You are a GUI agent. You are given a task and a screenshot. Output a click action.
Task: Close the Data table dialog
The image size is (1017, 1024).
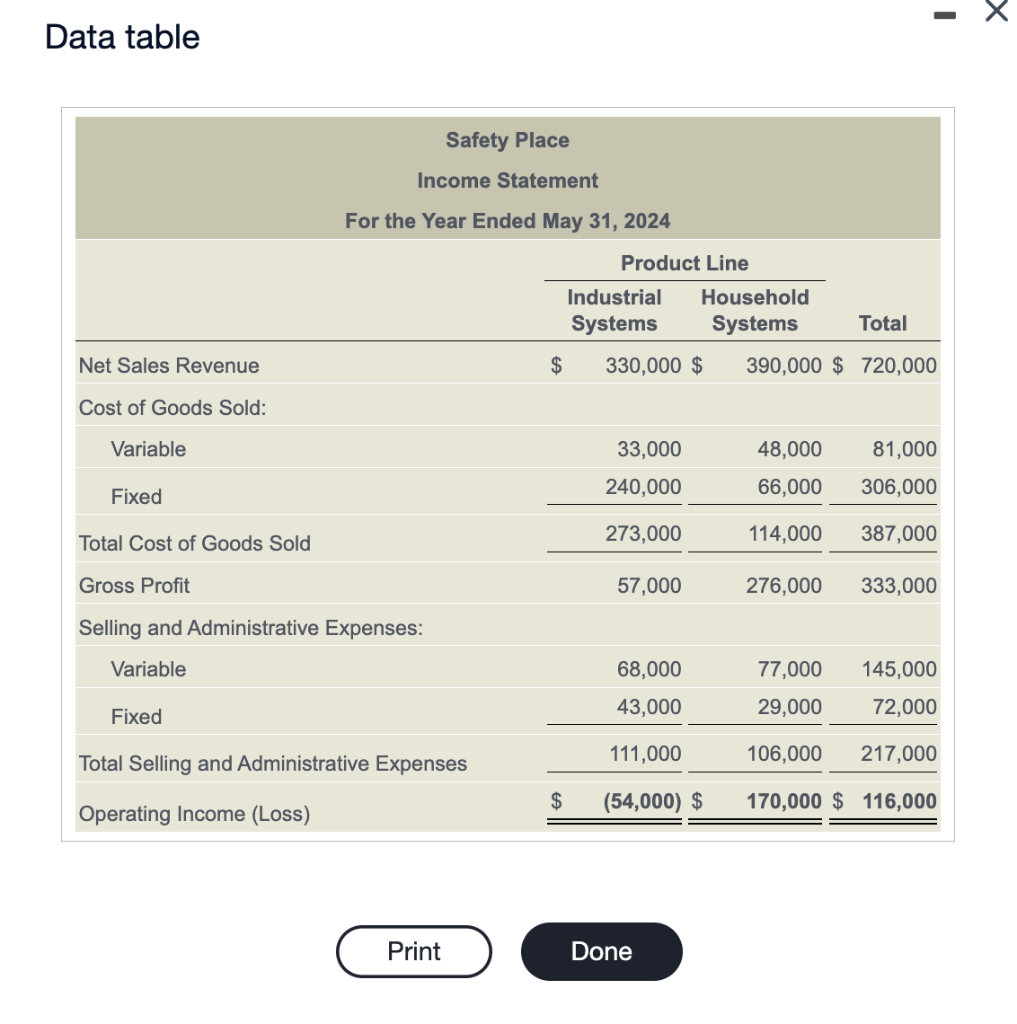point(995,13)
